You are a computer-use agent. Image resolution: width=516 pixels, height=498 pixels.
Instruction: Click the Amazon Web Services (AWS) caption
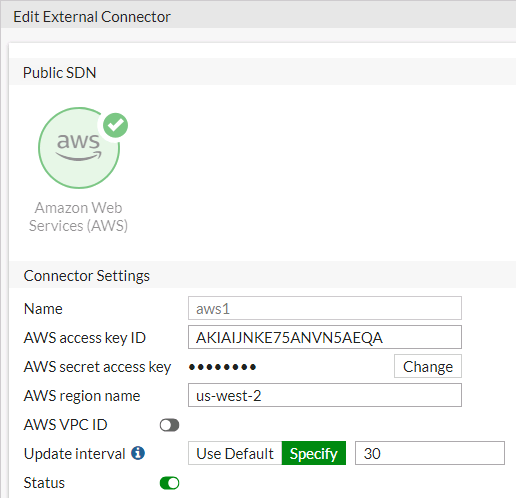pyautogui.click(x=78, y=217)
